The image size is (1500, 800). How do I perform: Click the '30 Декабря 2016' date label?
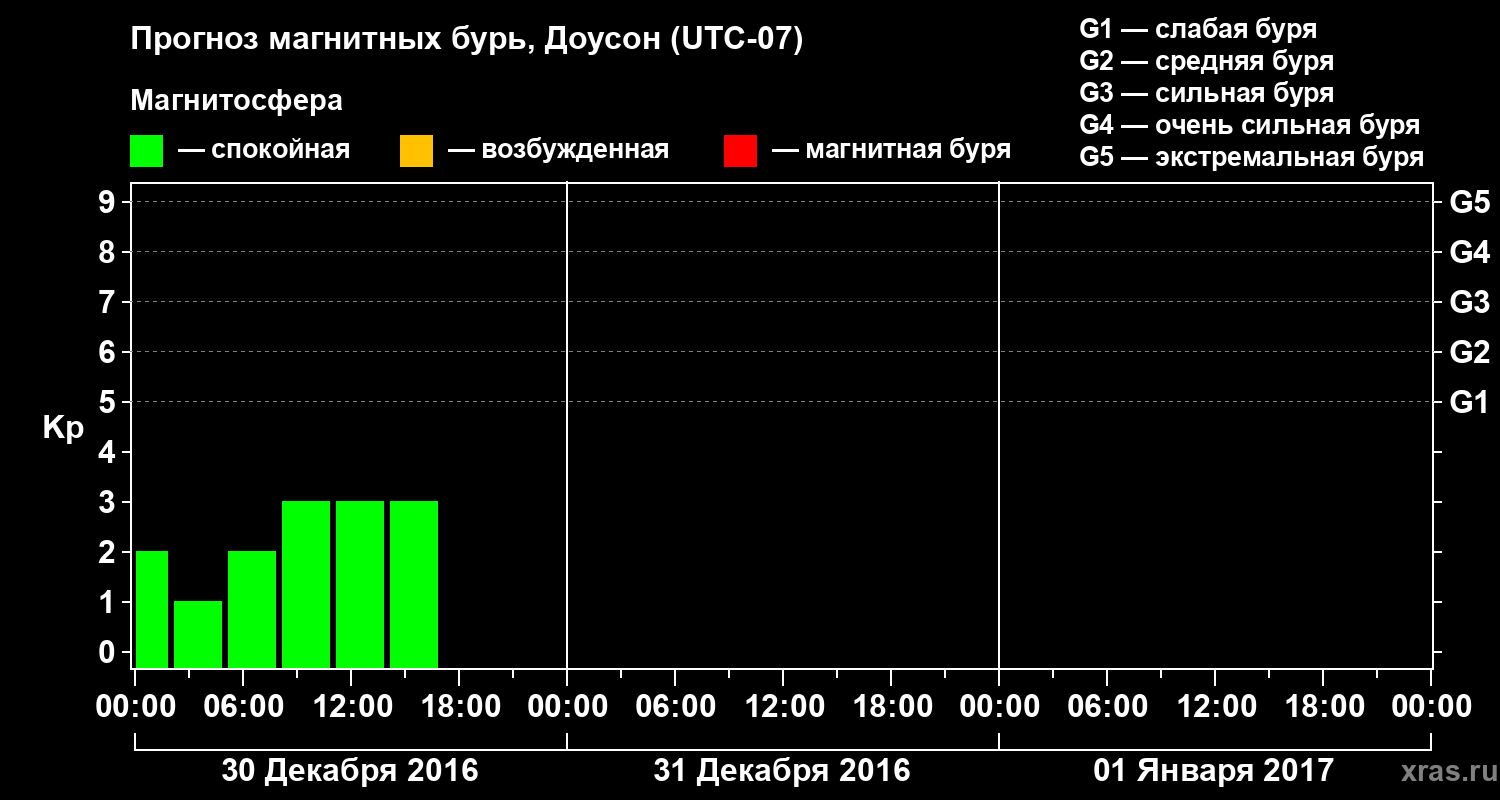coord(350,771)
